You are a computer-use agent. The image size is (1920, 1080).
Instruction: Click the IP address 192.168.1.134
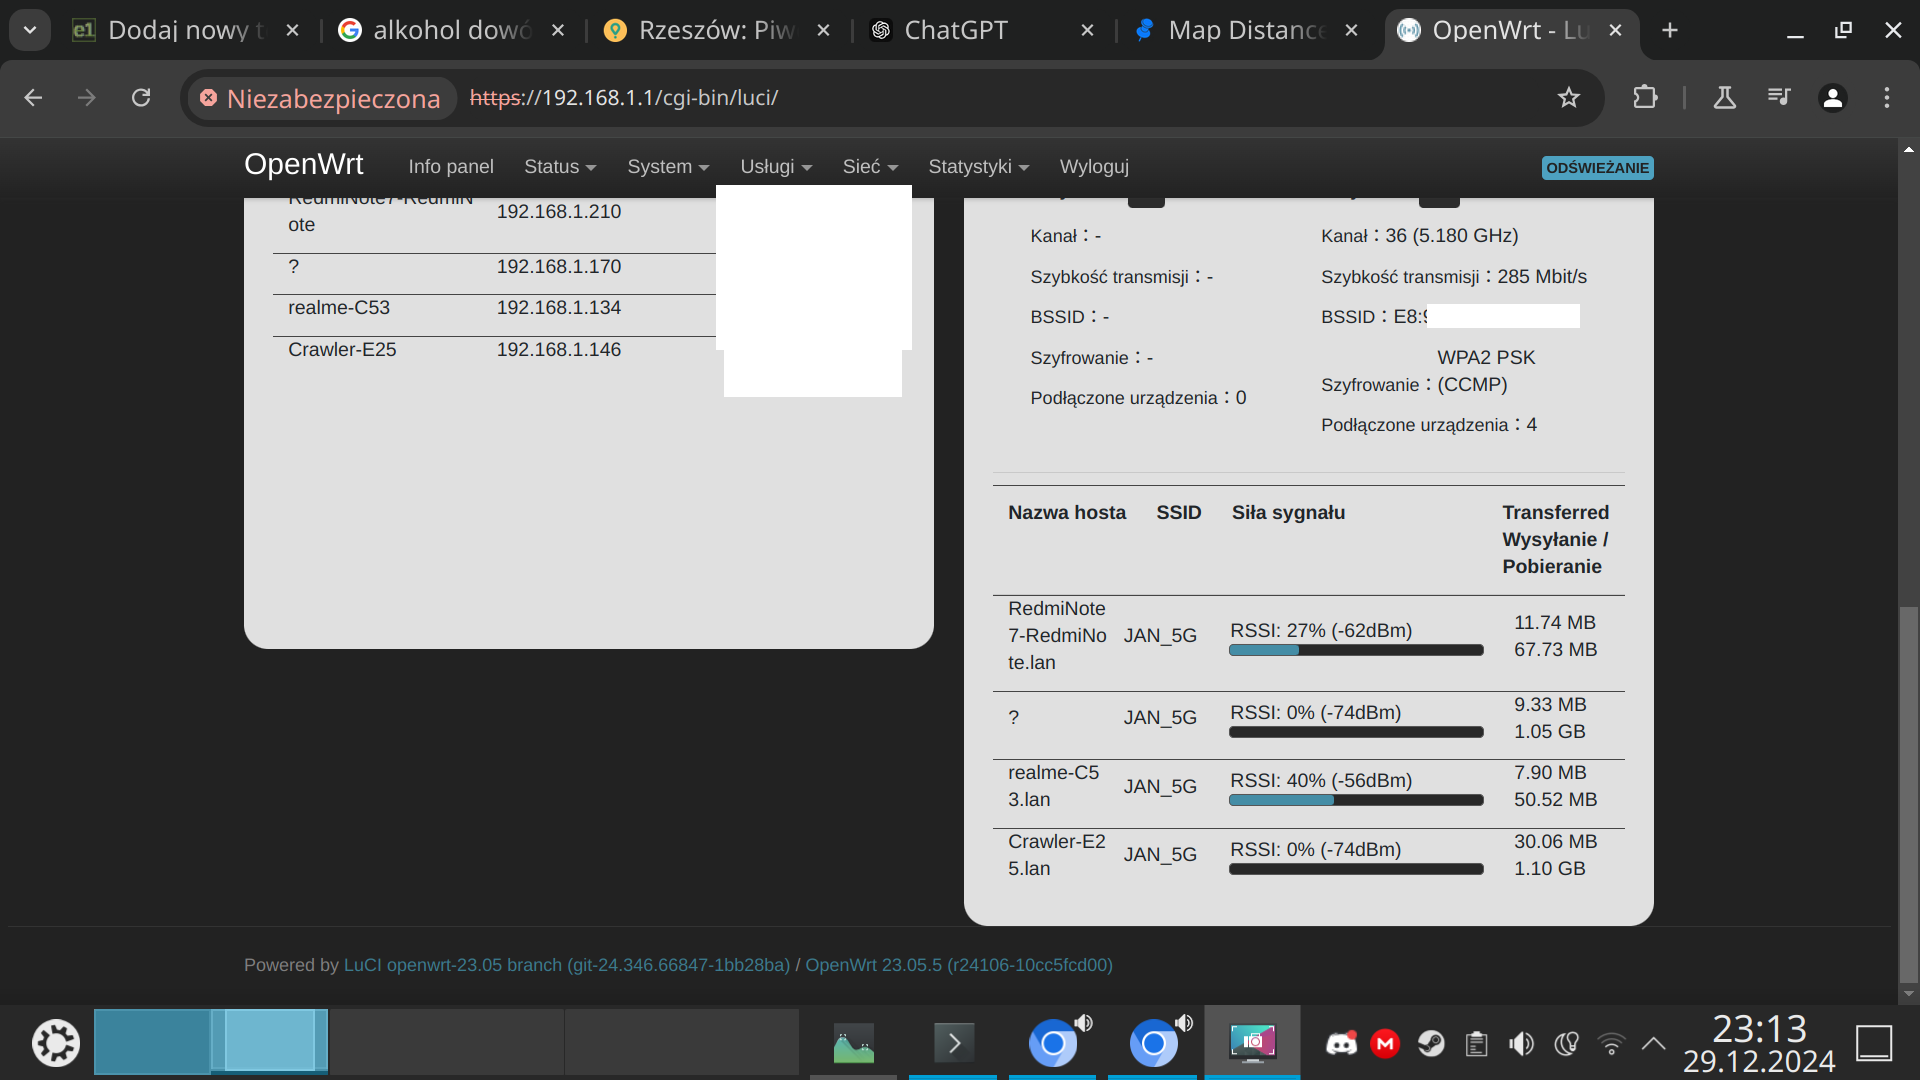click(559, 308)
